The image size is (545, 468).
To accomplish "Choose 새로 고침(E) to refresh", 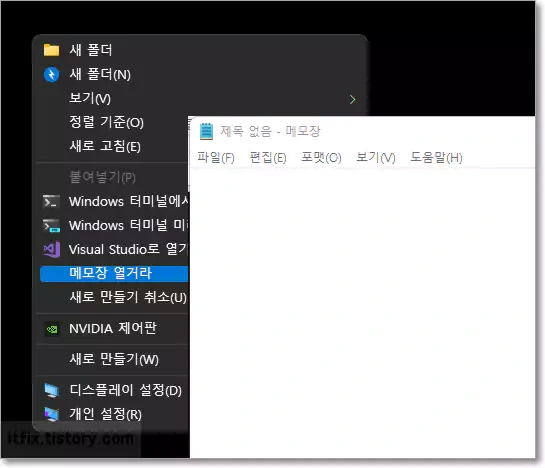I will tap(114, 146).
